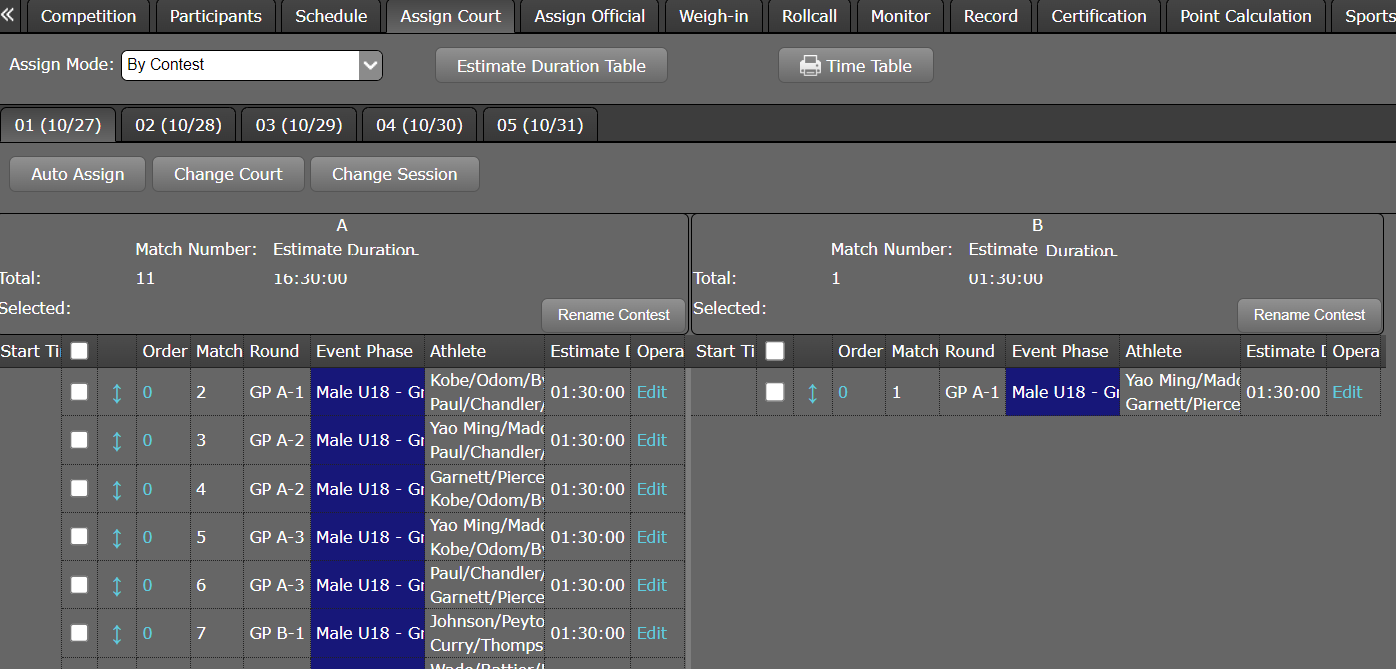The image size is (1396, 669).
Task: Open the Point Calculation tab
Action: pos(1245,17)
